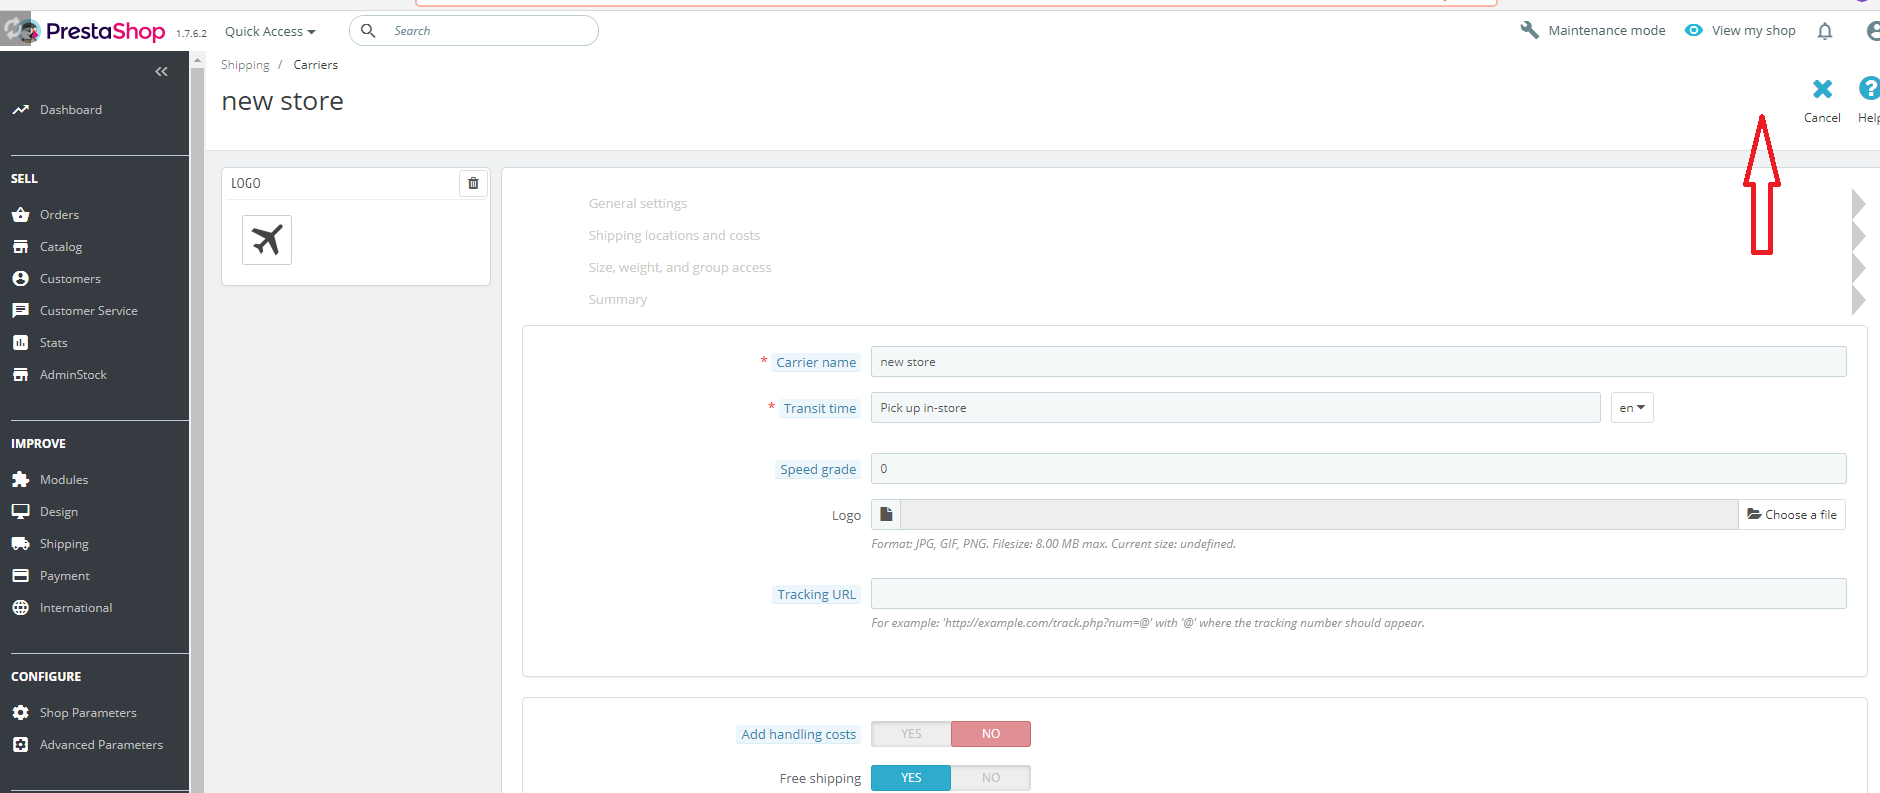Image resolution: width=1880 pixels, height=793 pixels.
Task: Click the Catalog store icon
Action: click(x=20, y=247)
